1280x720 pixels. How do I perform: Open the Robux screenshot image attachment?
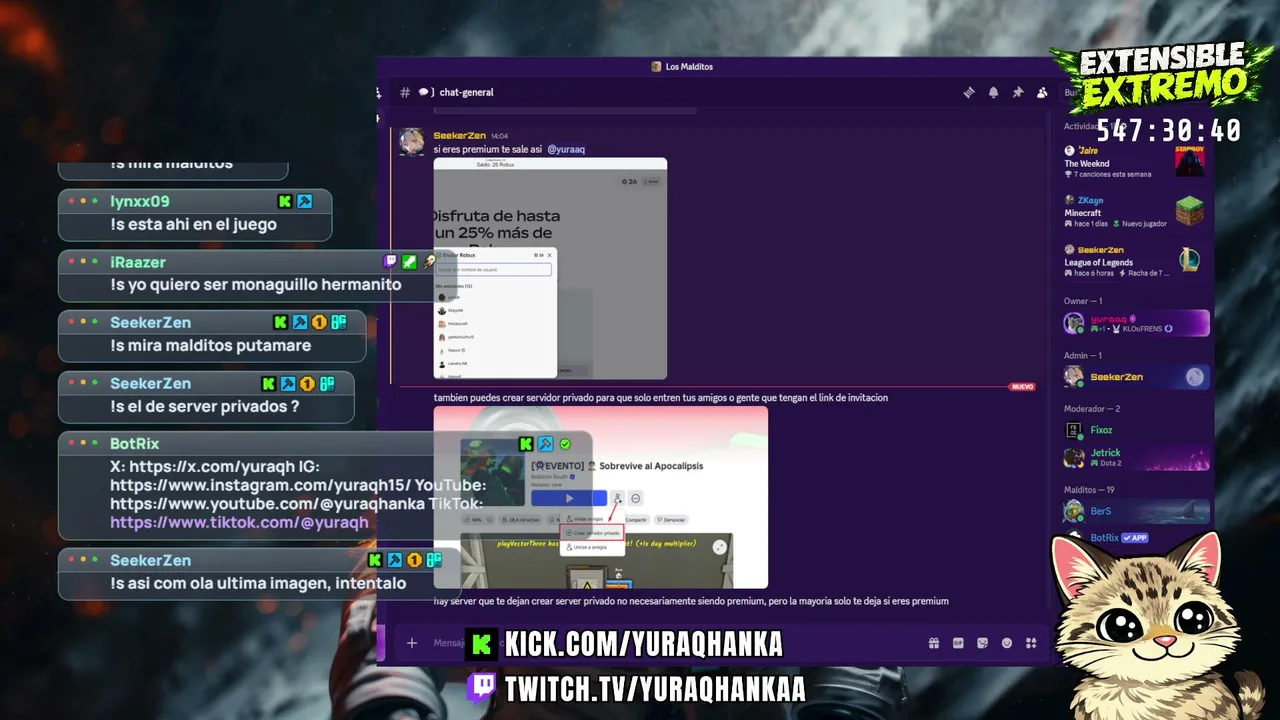coord(550,269)
